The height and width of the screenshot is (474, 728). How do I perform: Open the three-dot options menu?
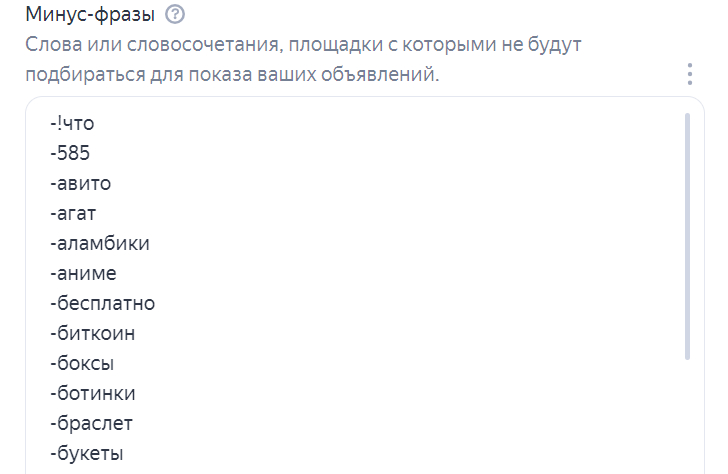(x=689, y=75)
